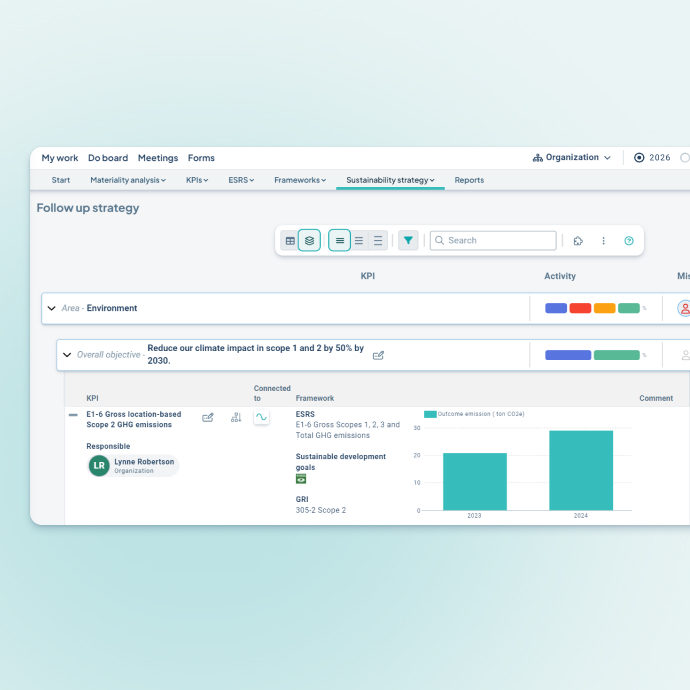
Task: Click blue activity segment in Environment row
Action: [556, 308]
